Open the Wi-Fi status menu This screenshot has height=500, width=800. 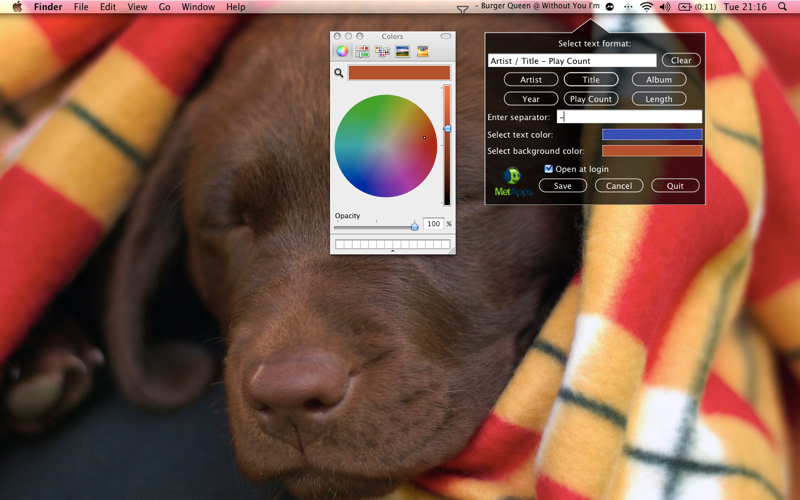[646, 7]
